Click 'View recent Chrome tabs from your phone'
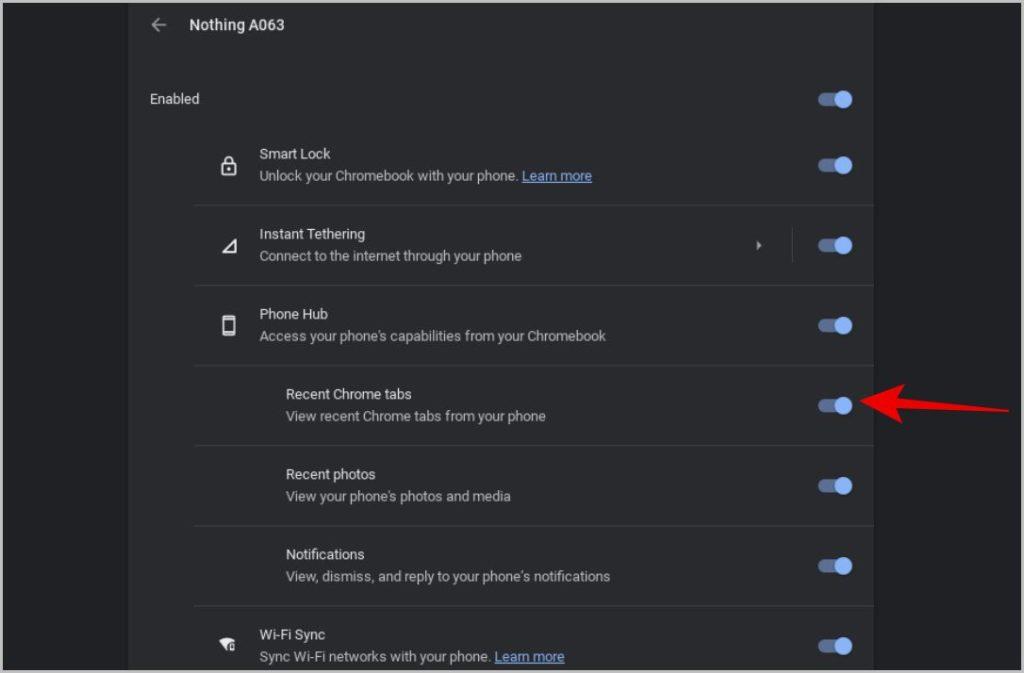Screen dimensions: 1024x673 415,416
